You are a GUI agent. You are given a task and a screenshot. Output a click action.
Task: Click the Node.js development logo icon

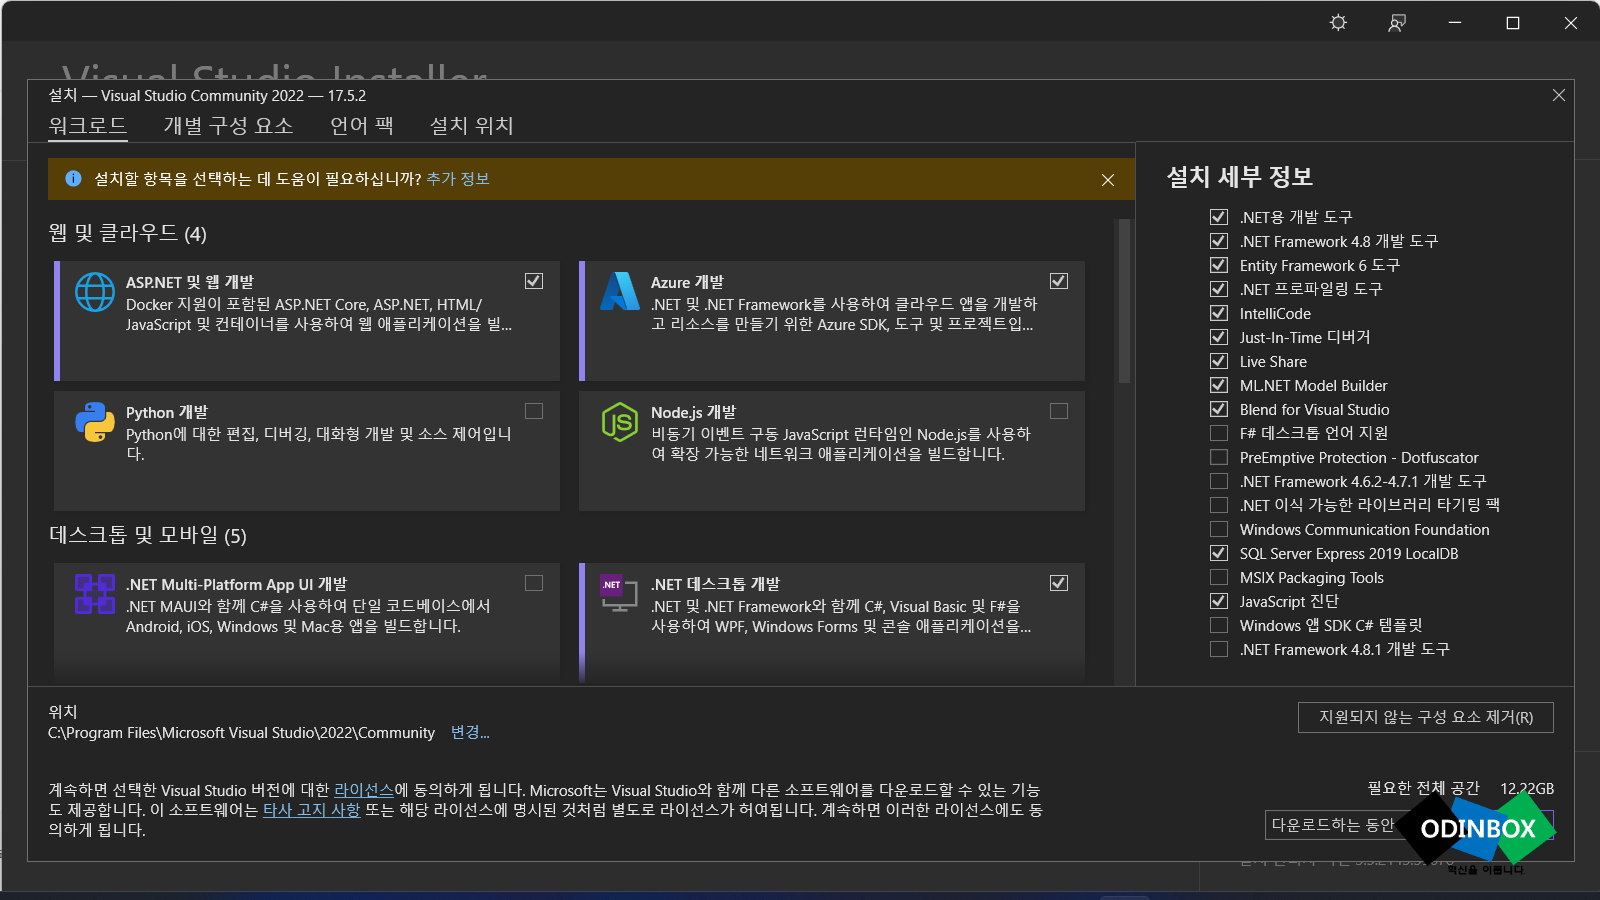(620, 422)
